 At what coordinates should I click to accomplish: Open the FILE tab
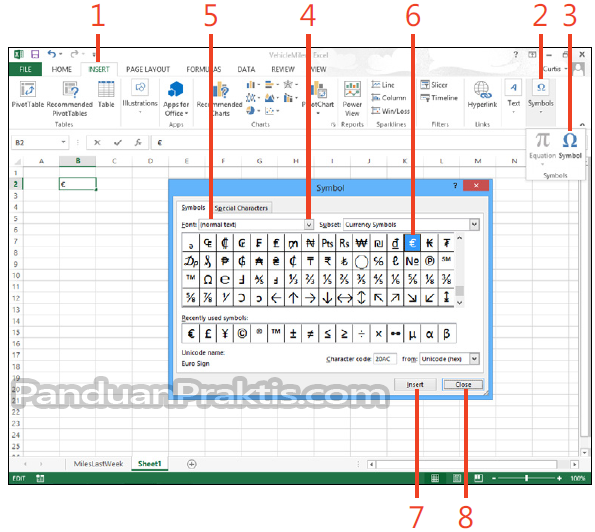click(x=25, y=69)
